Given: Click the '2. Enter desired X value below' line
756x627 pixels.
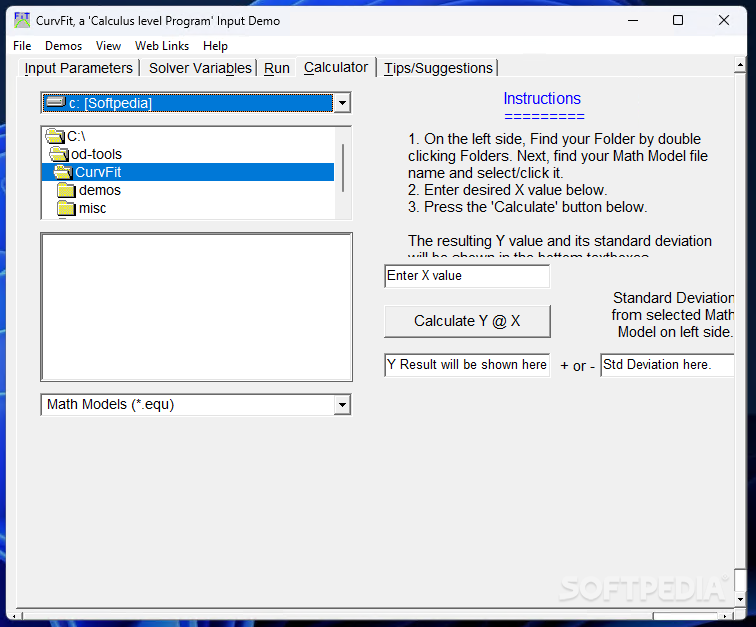Looking at the screenshot, I should click(508, 190).
